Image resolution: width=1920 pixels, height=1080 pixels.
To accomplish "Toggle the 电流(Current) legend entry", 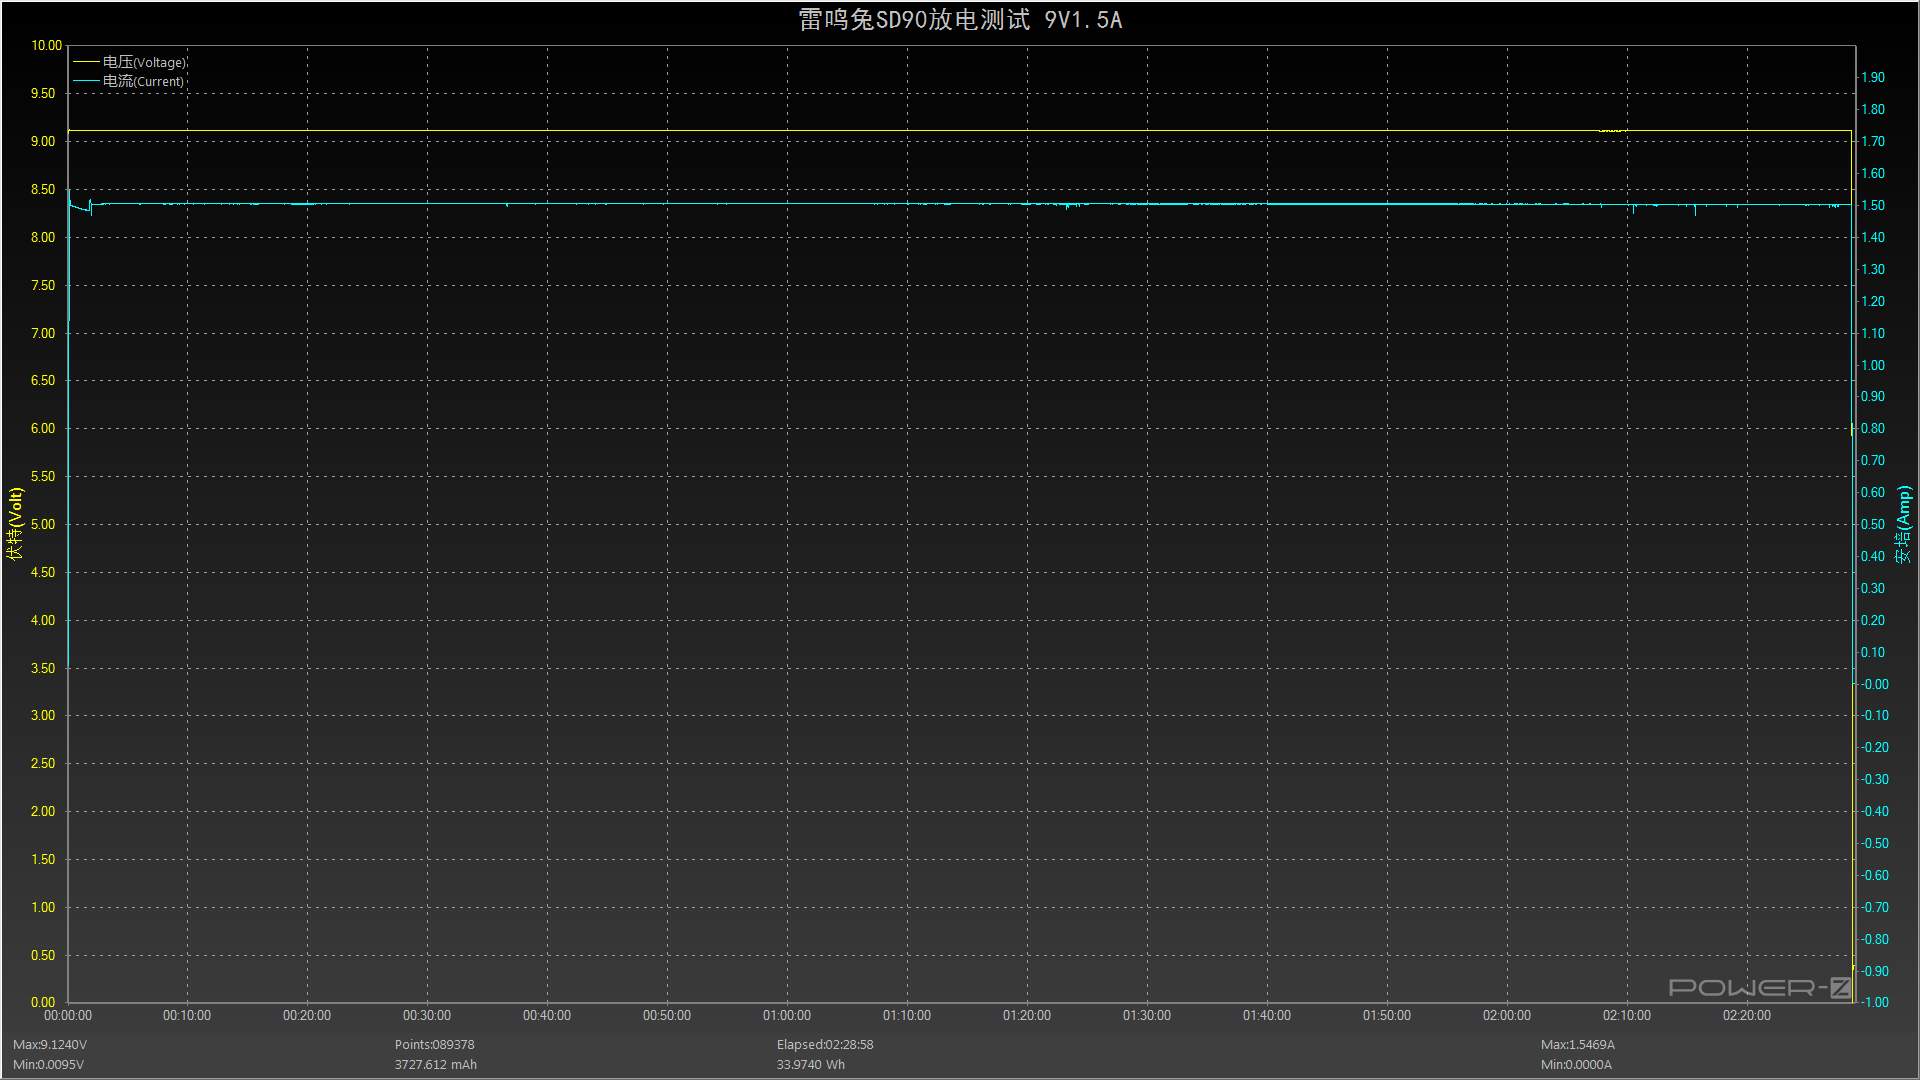I will click(143, 81).
